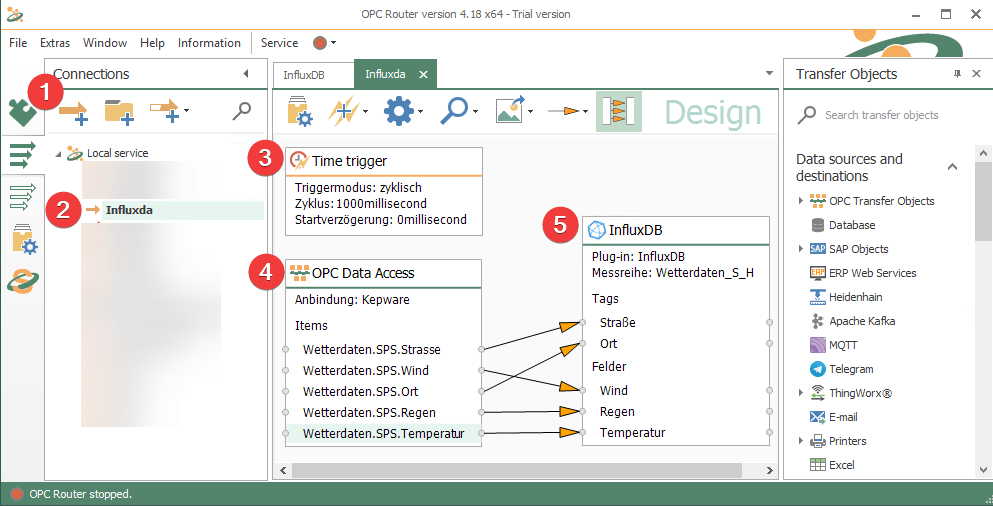Collapse the Data sources and destinations section
This screenshot has width=993, height=506.
[x=952, y=167]
